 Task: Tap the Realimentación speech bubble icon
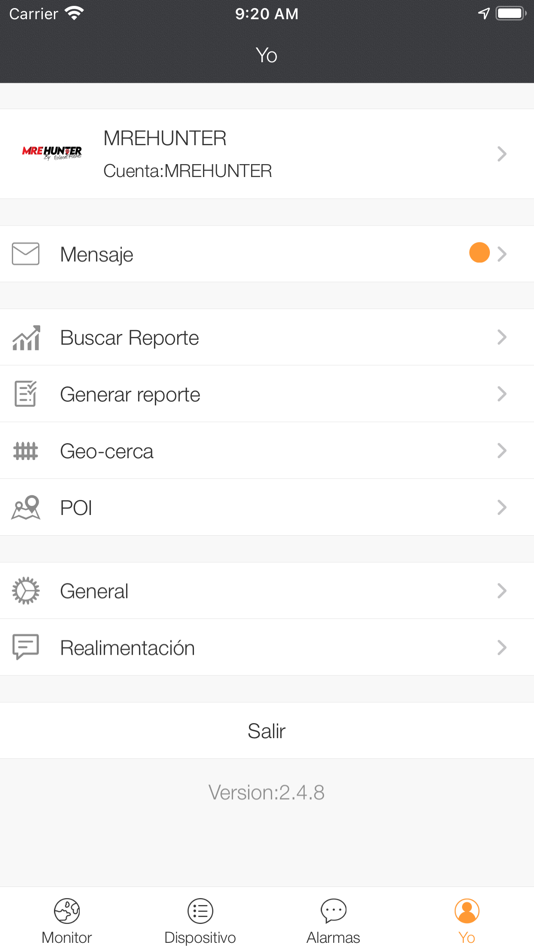(x=25, y=647)
